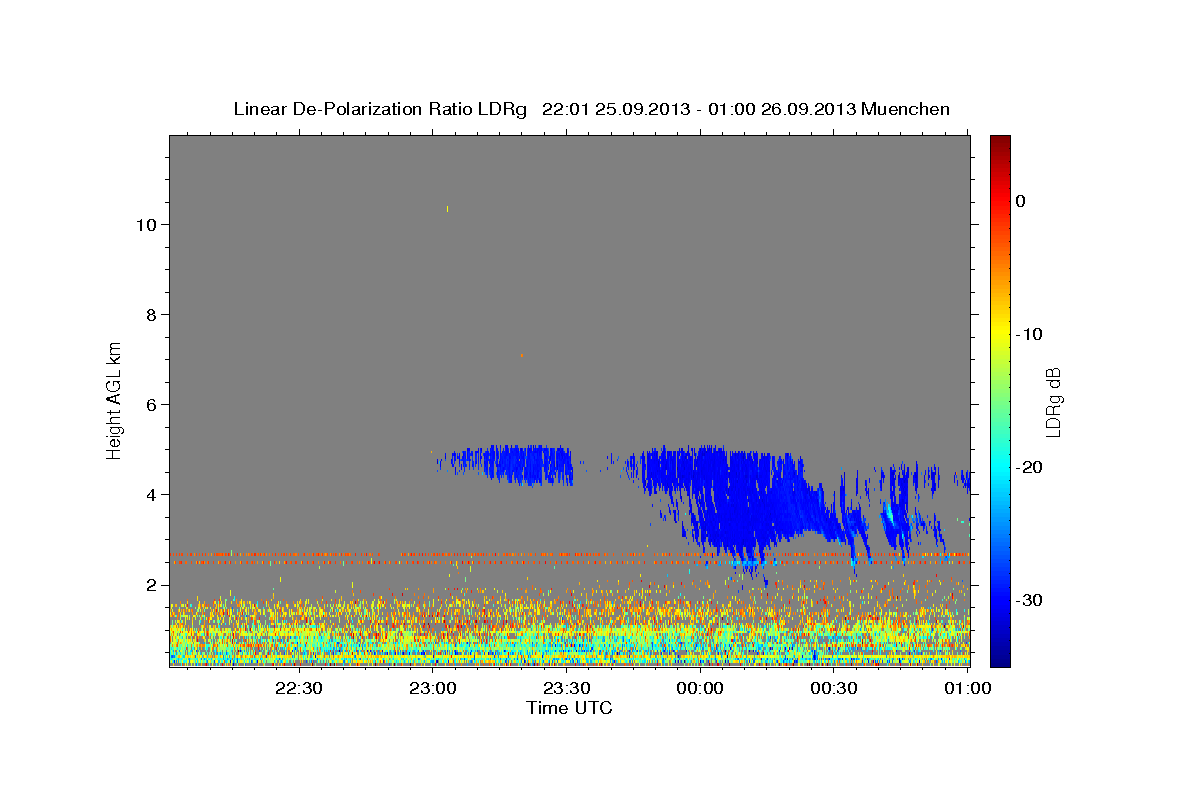
Task: Click the plot title mentioning Muenchen
Action: click(591, 109)
